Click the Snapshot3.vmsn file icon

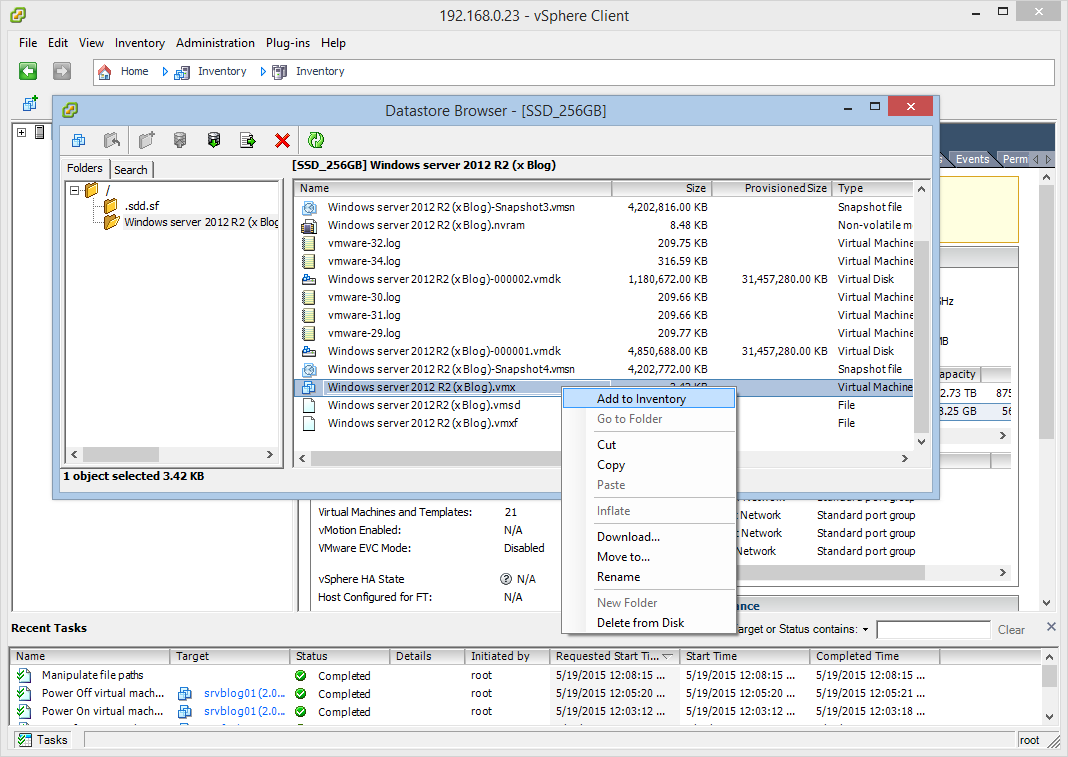(x=309, y=207)
